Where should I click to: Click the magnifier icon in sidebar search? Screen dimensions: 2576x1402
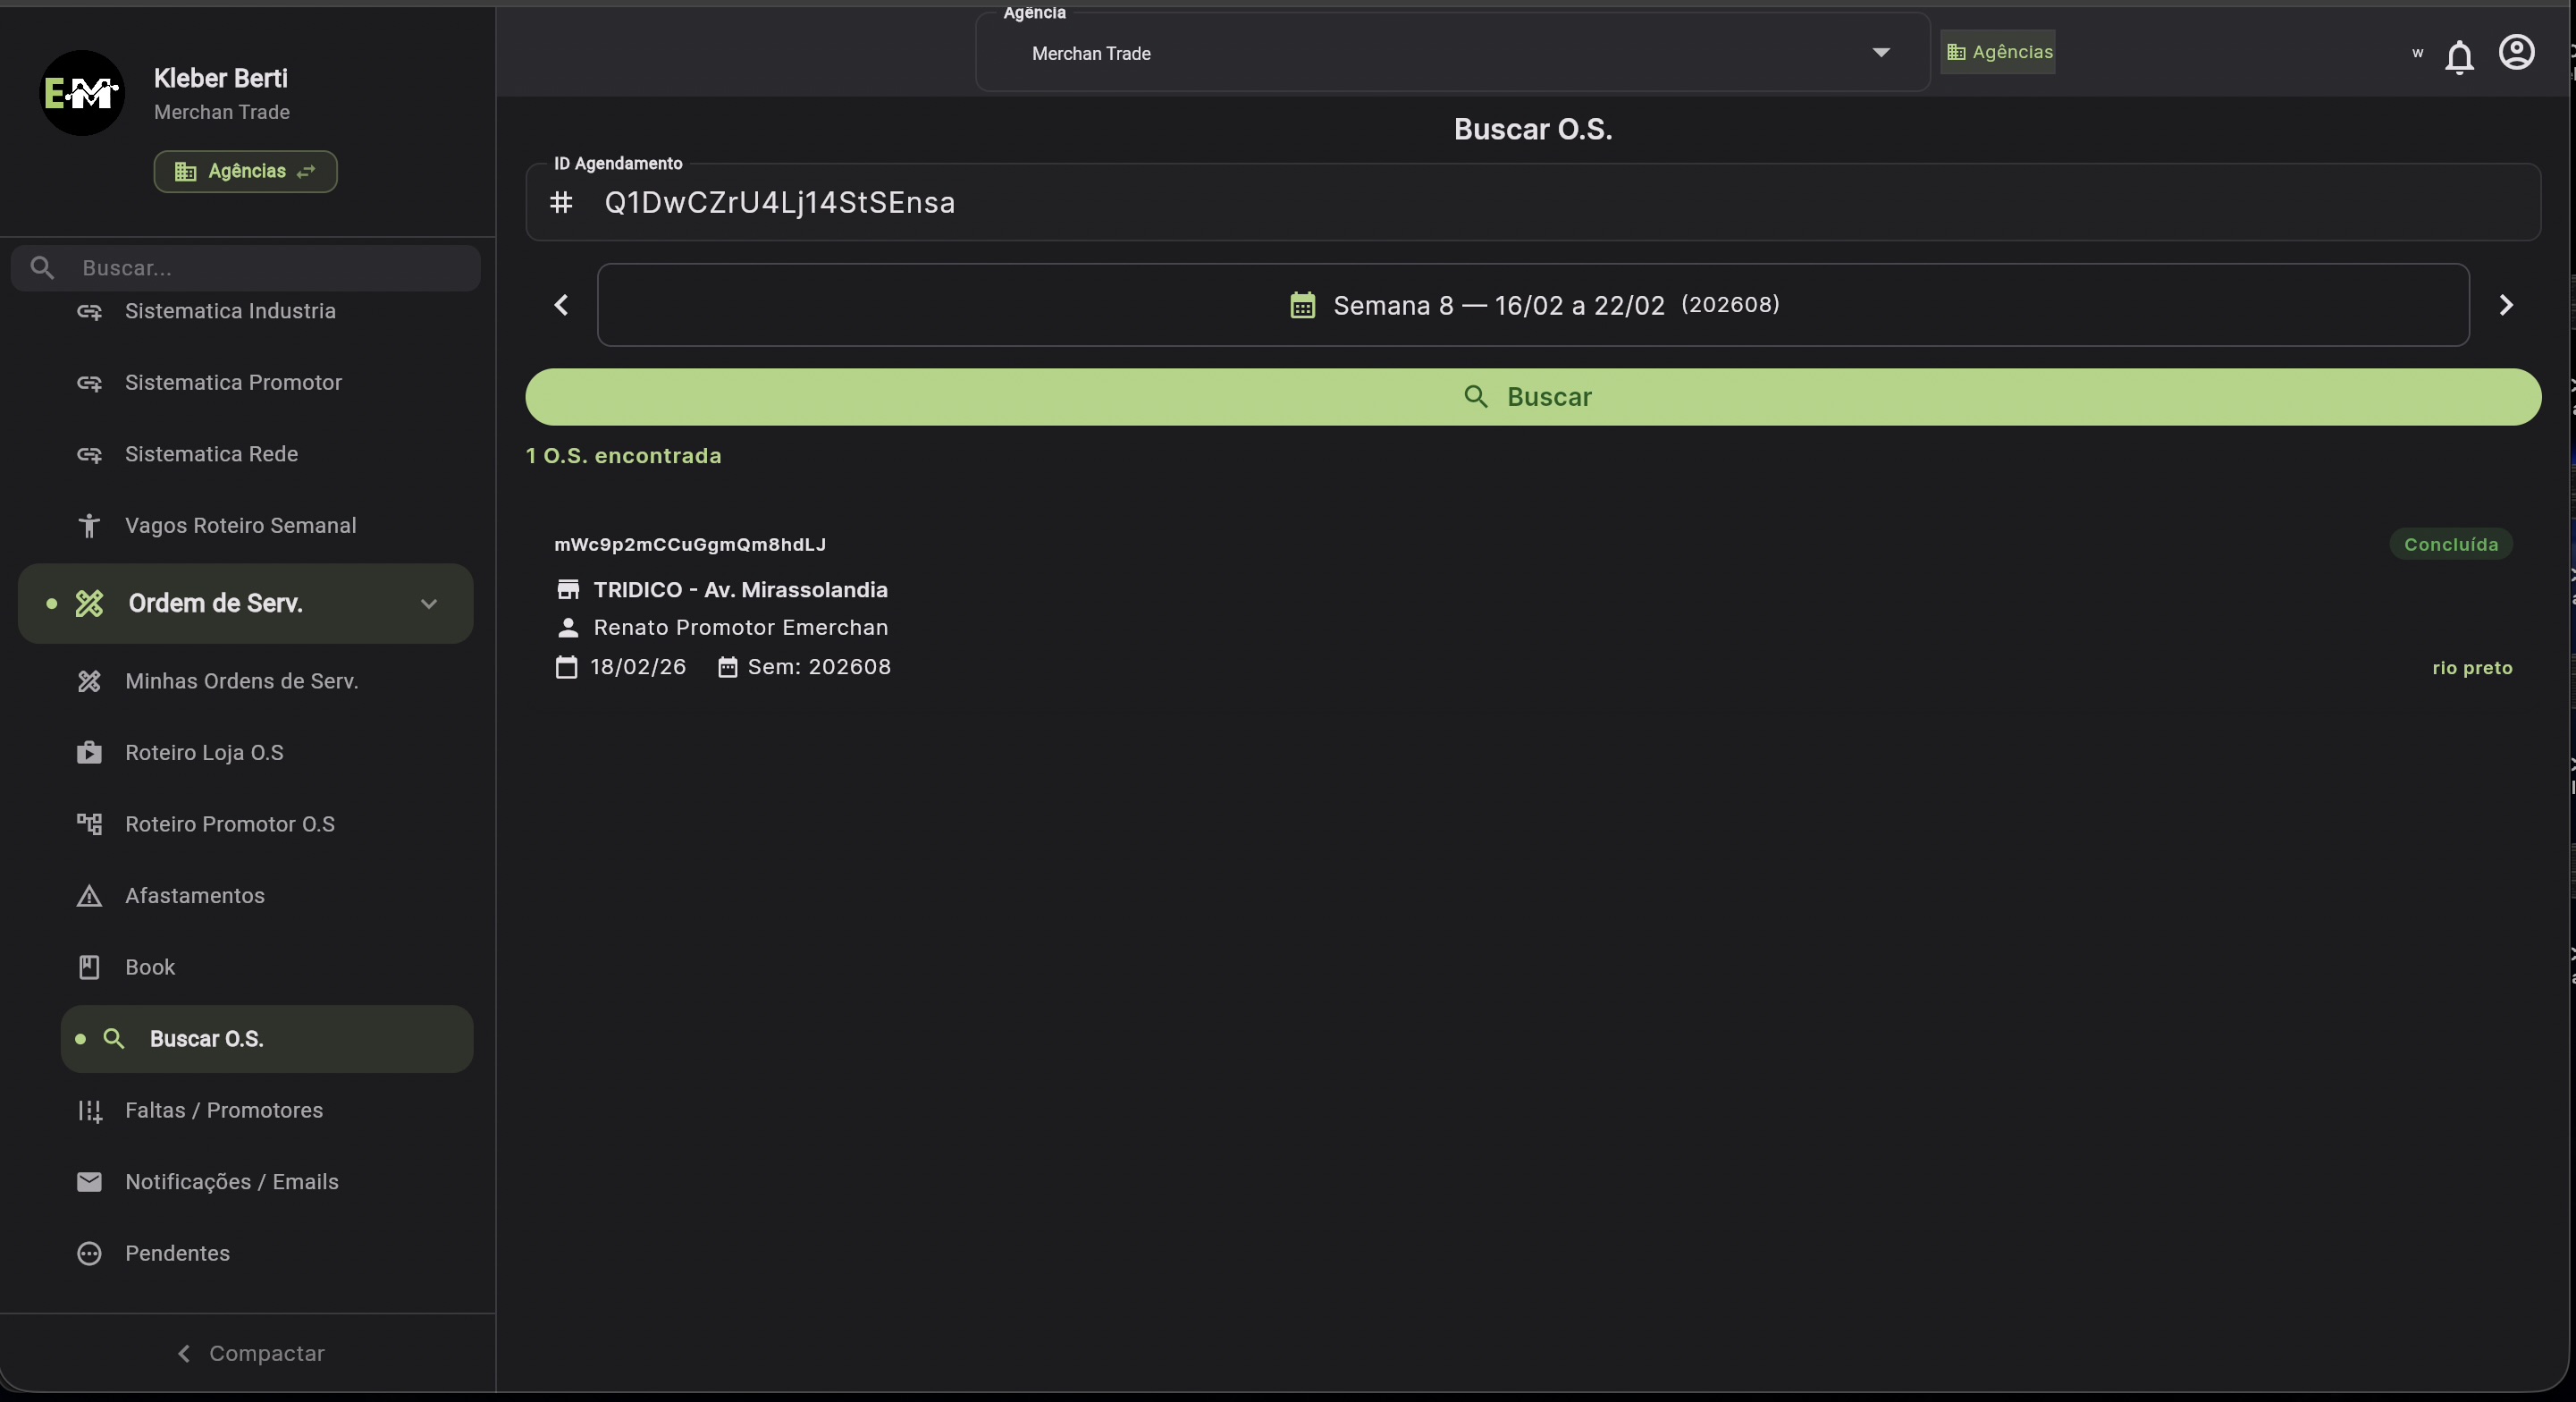[42, 268]
